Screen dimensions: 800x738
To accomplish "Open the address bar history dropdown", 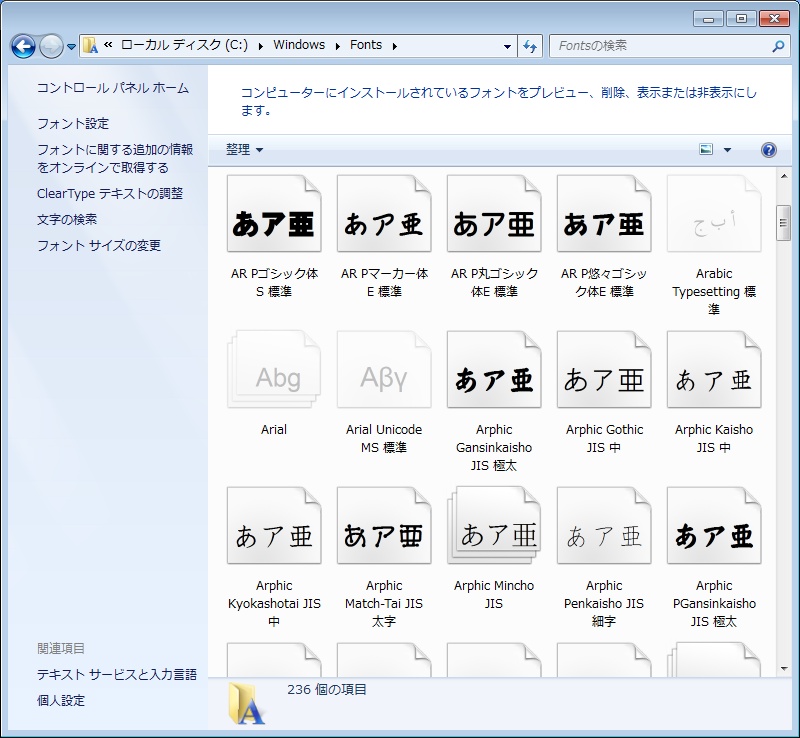I will click(x=507, y=46).
